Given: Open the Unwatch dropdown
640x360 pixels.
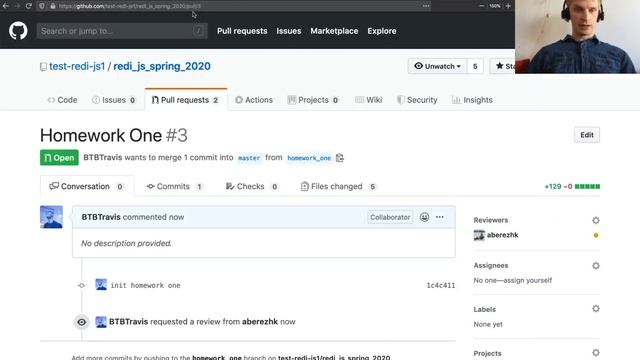Looking at the screenshot, I should pyautogui.click(x=437, y=66).
